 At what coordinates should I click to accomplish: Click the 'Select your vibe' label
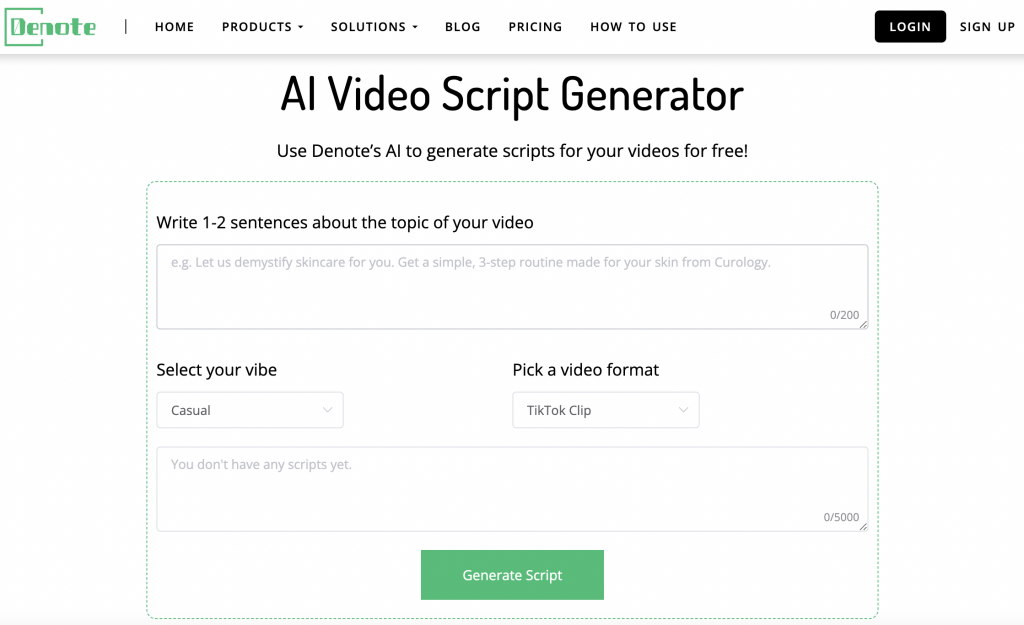216,370
